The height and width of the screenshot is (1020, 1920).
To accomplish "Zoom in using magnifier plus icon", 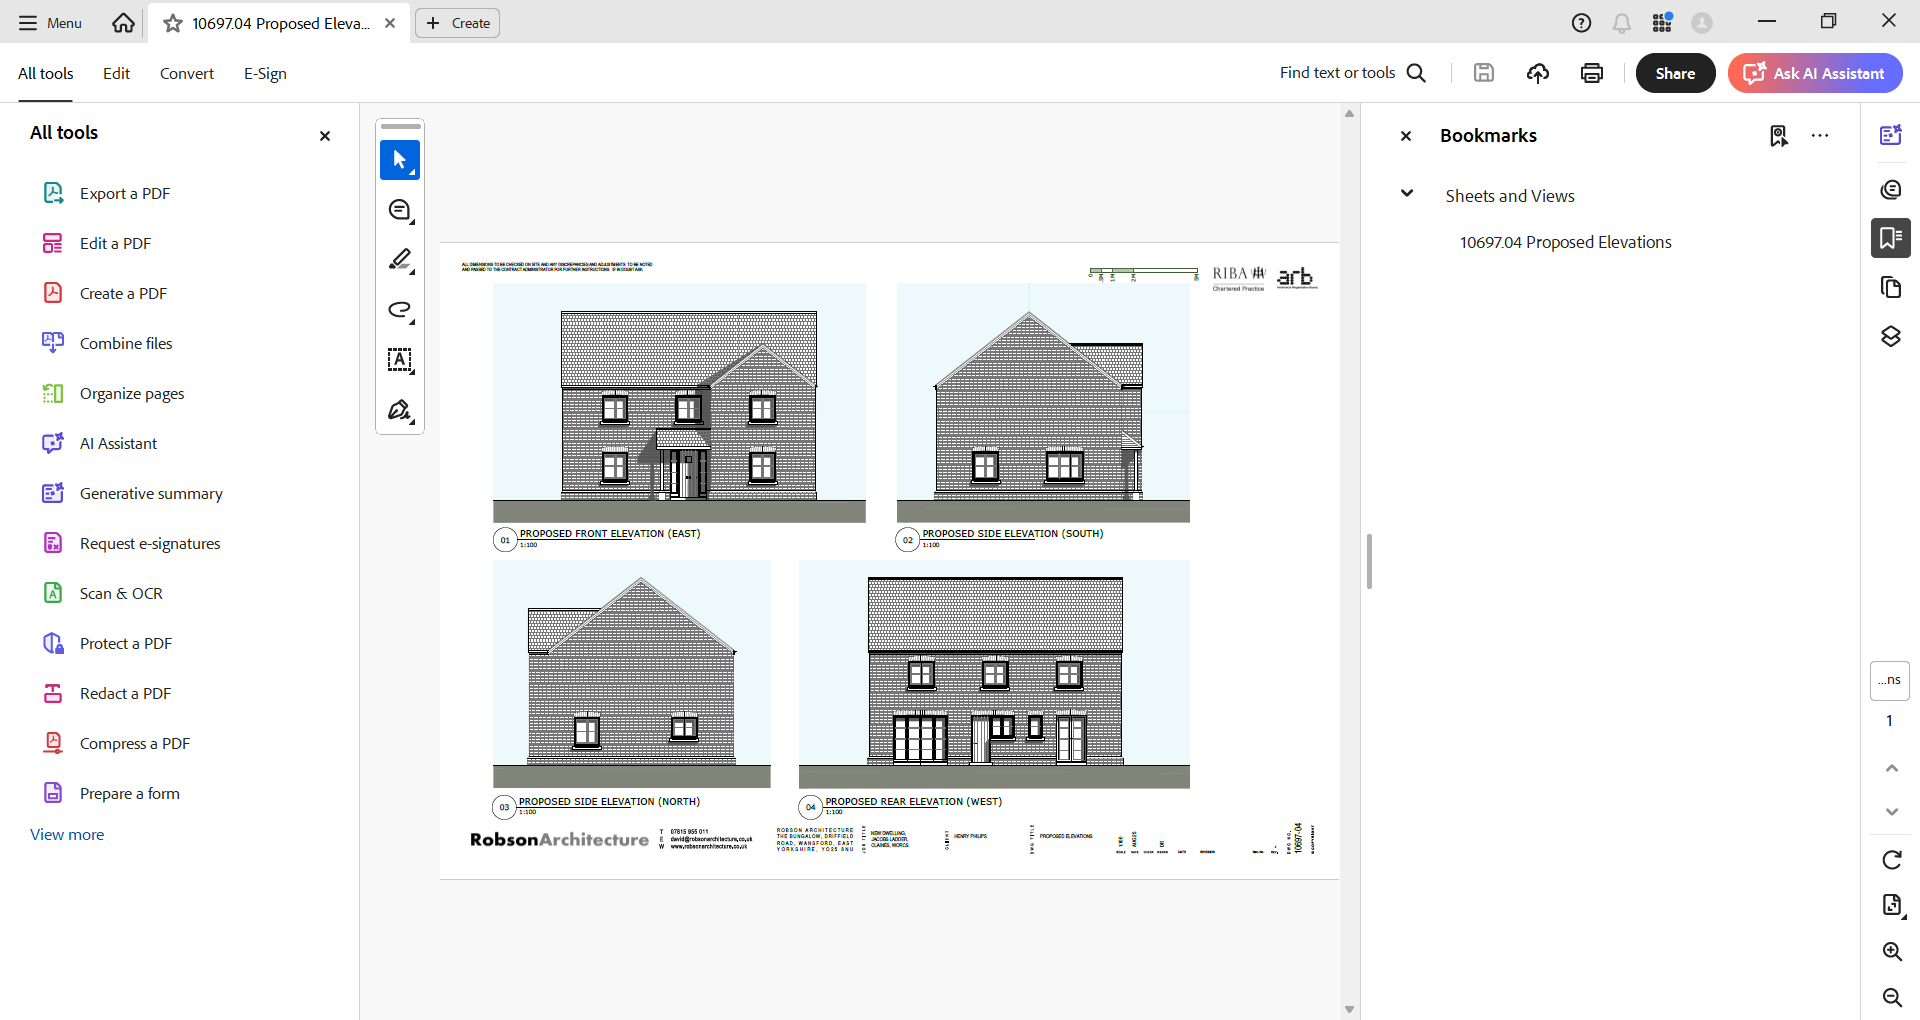I will coord(1891,951).
